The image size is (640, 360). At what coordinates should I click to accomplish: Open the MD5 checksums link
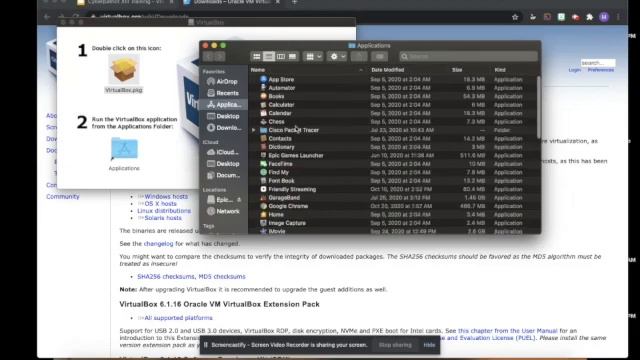tap(222, 276)
